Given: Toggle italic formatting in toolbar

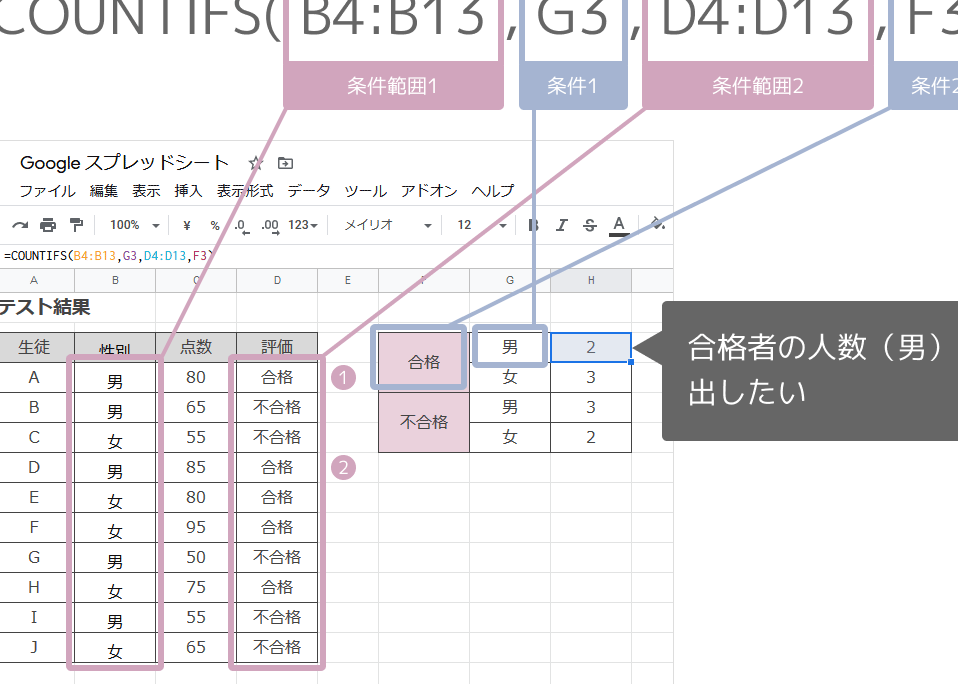Looking at the screenshot, I should pos(561,225).
